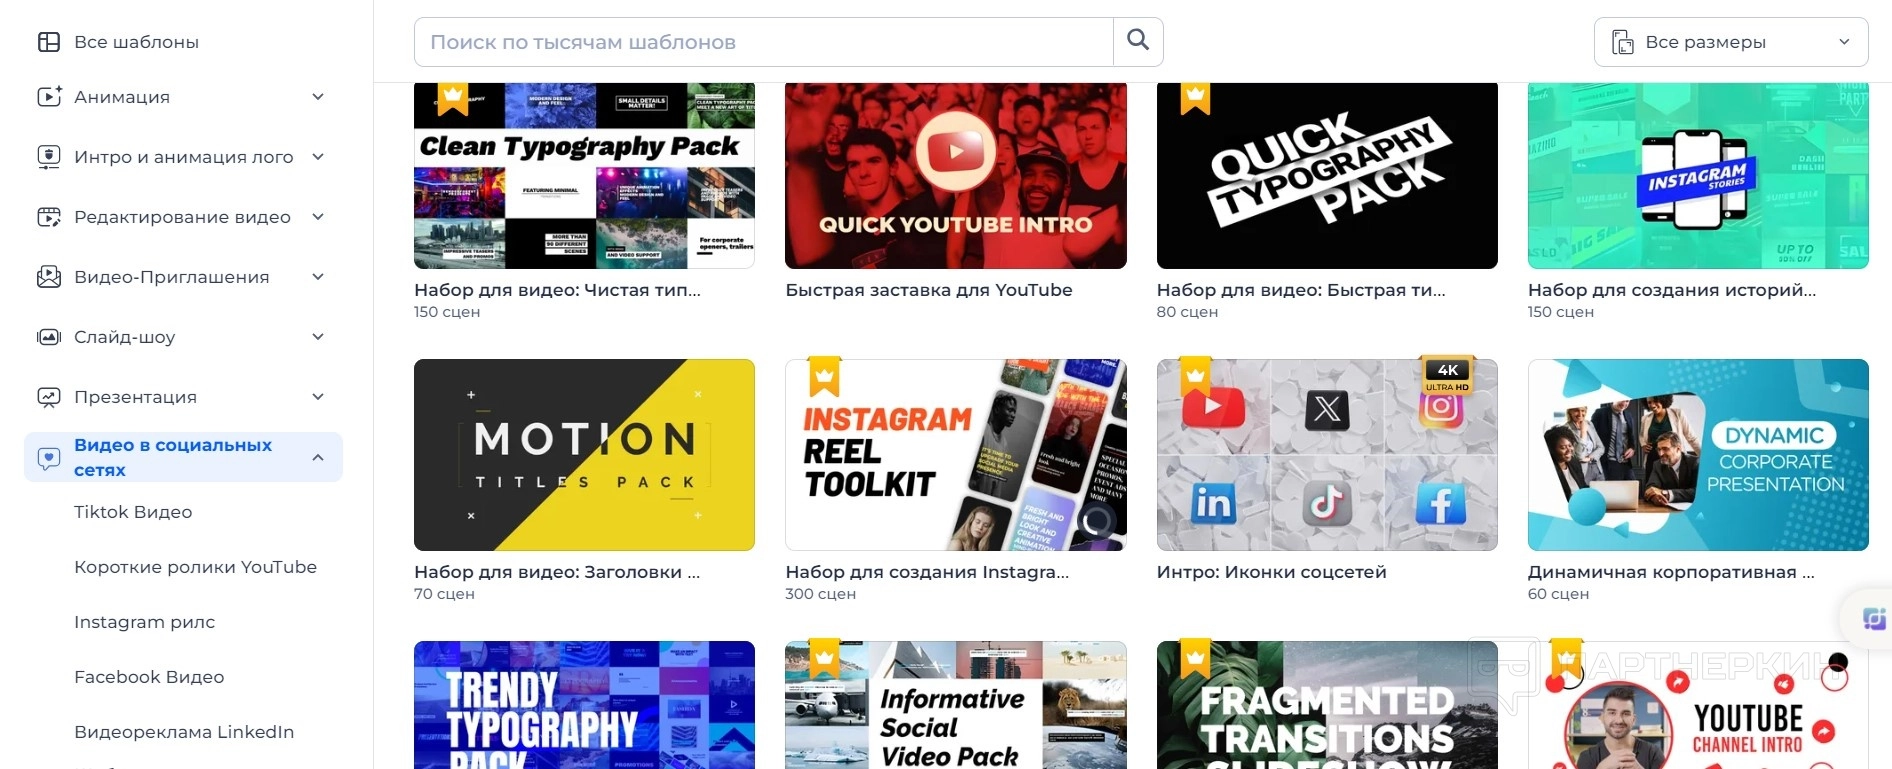Click the Презентация sidebar icon
Image resolution: width=1892 pixels, height=769 pixels.
tap(49, 397)
